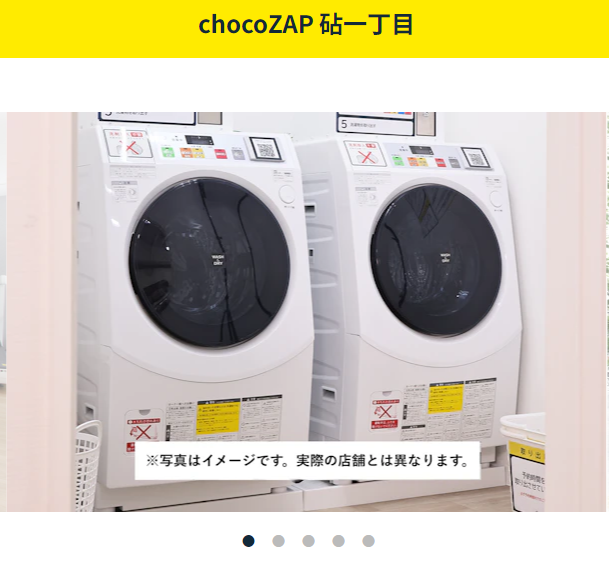Jump to the third slide dot
Viewport: 609px width, 566px height.
[308, 541]
